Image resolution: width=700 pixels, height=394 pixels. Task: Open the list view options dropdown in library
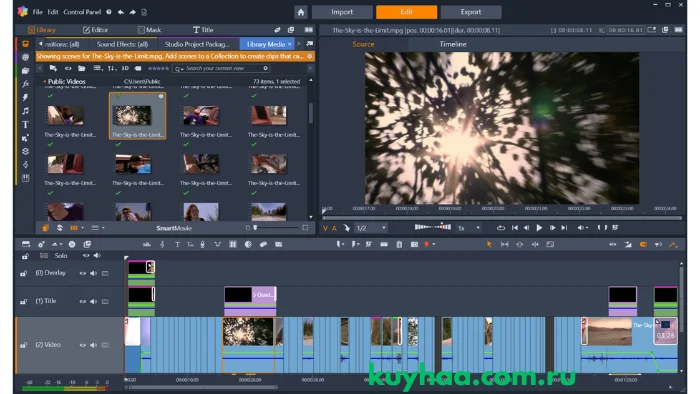tap(97, 68)
